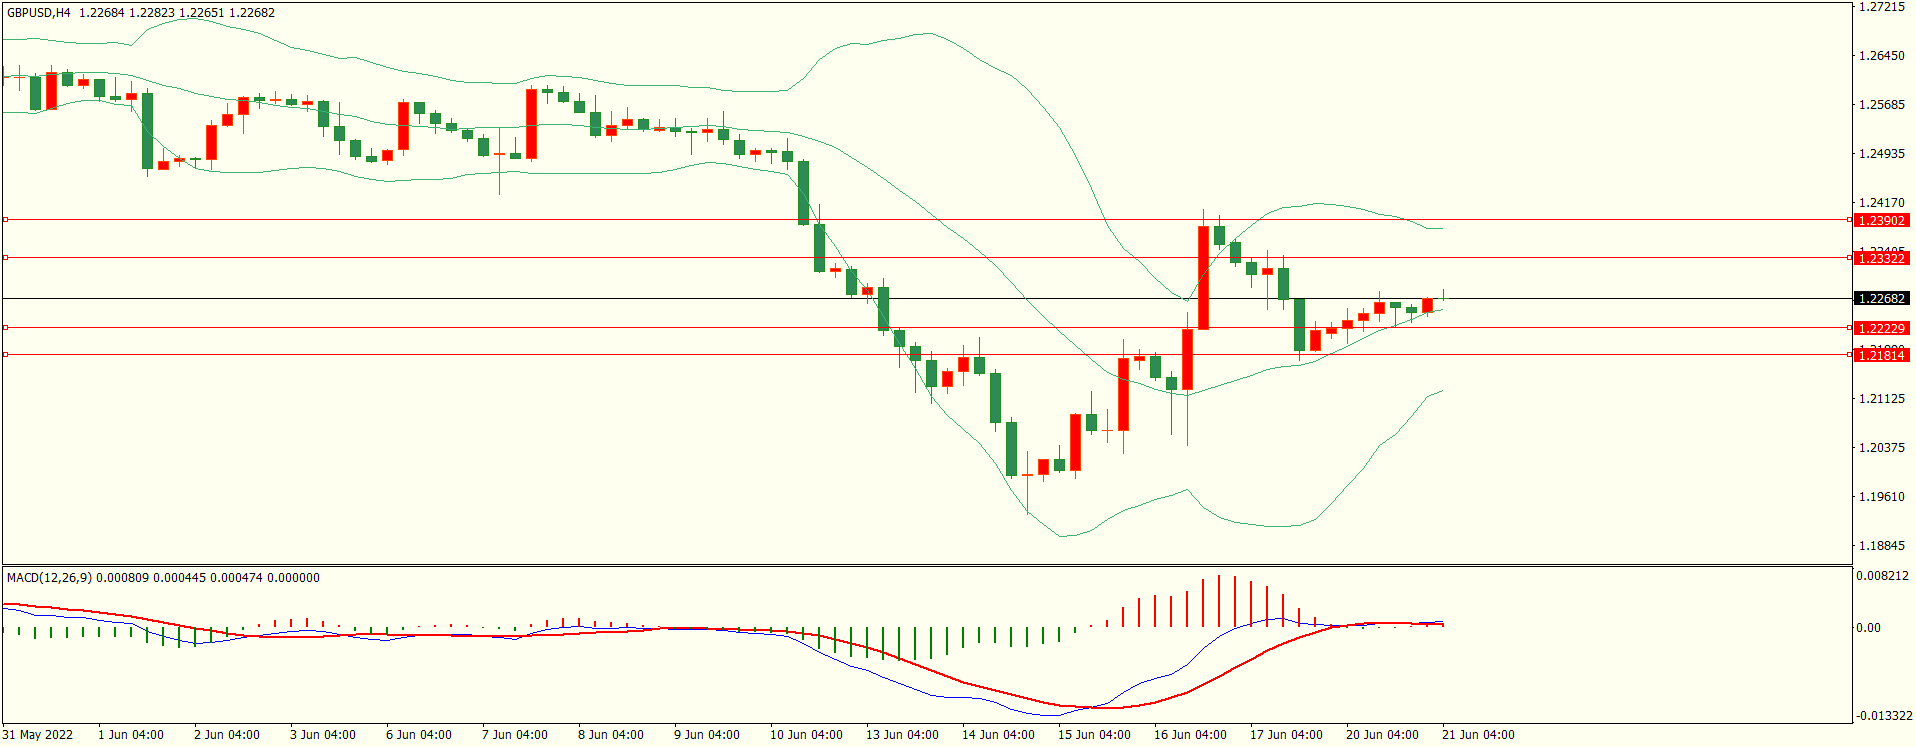Click the 1.24935 price axis label
Image resolution: width=1916 pixels, height=747 pixels.
click(x=1881, y=154)
